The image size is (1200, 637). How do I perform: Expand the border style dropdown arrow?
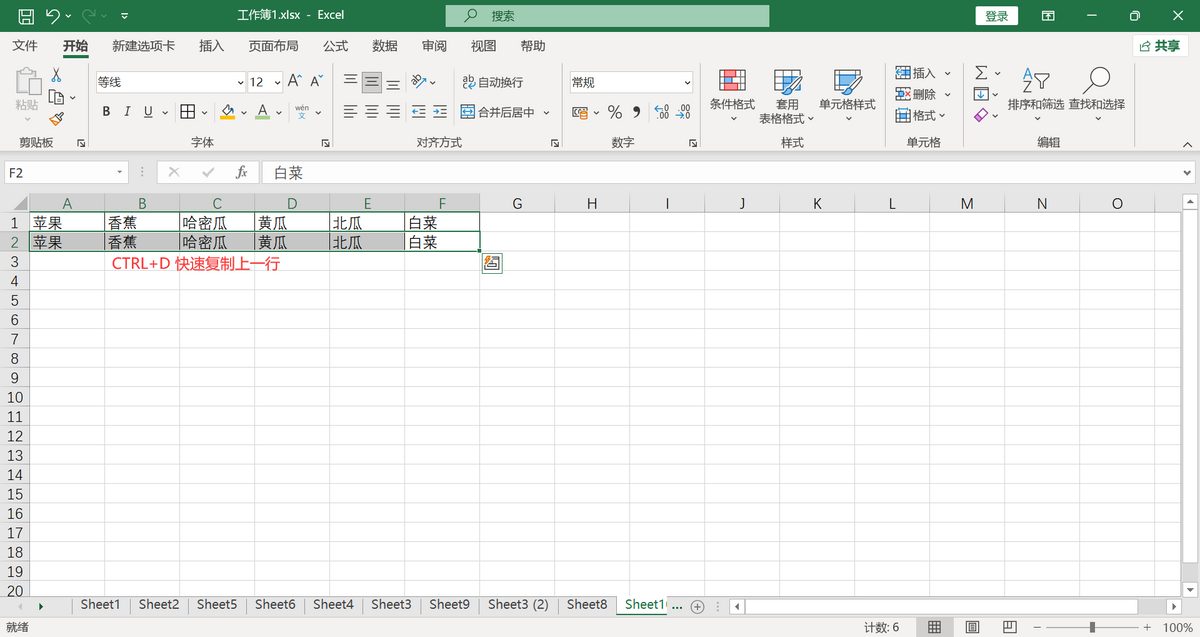[x=205, y=112]
